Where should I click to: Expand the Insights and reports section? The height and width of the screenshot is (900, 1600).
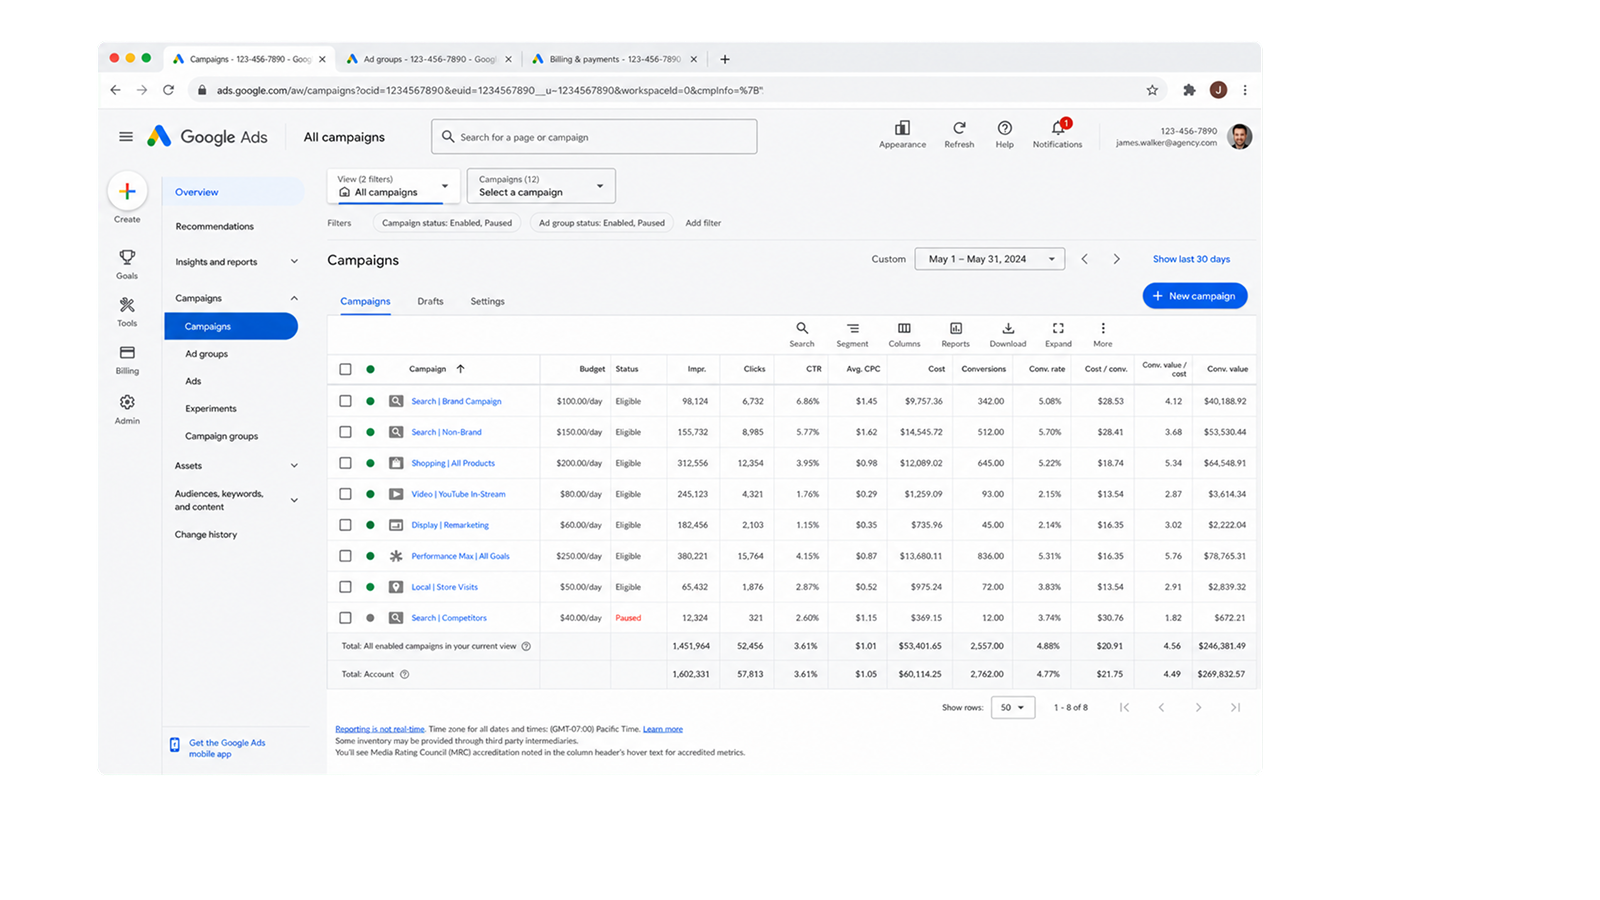click(236, 262)
